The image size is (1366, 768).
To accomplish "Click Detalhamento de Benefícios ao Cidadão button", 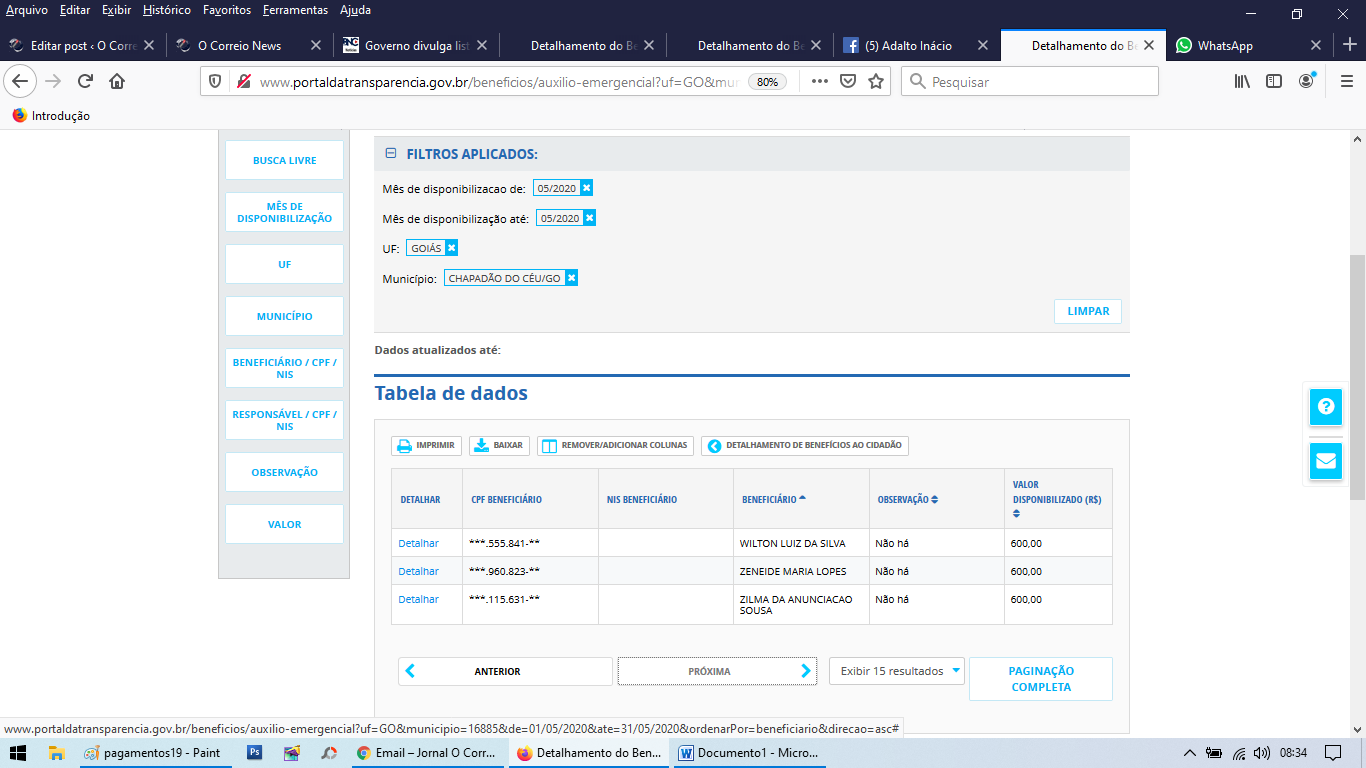I will (x=805, y=445).
